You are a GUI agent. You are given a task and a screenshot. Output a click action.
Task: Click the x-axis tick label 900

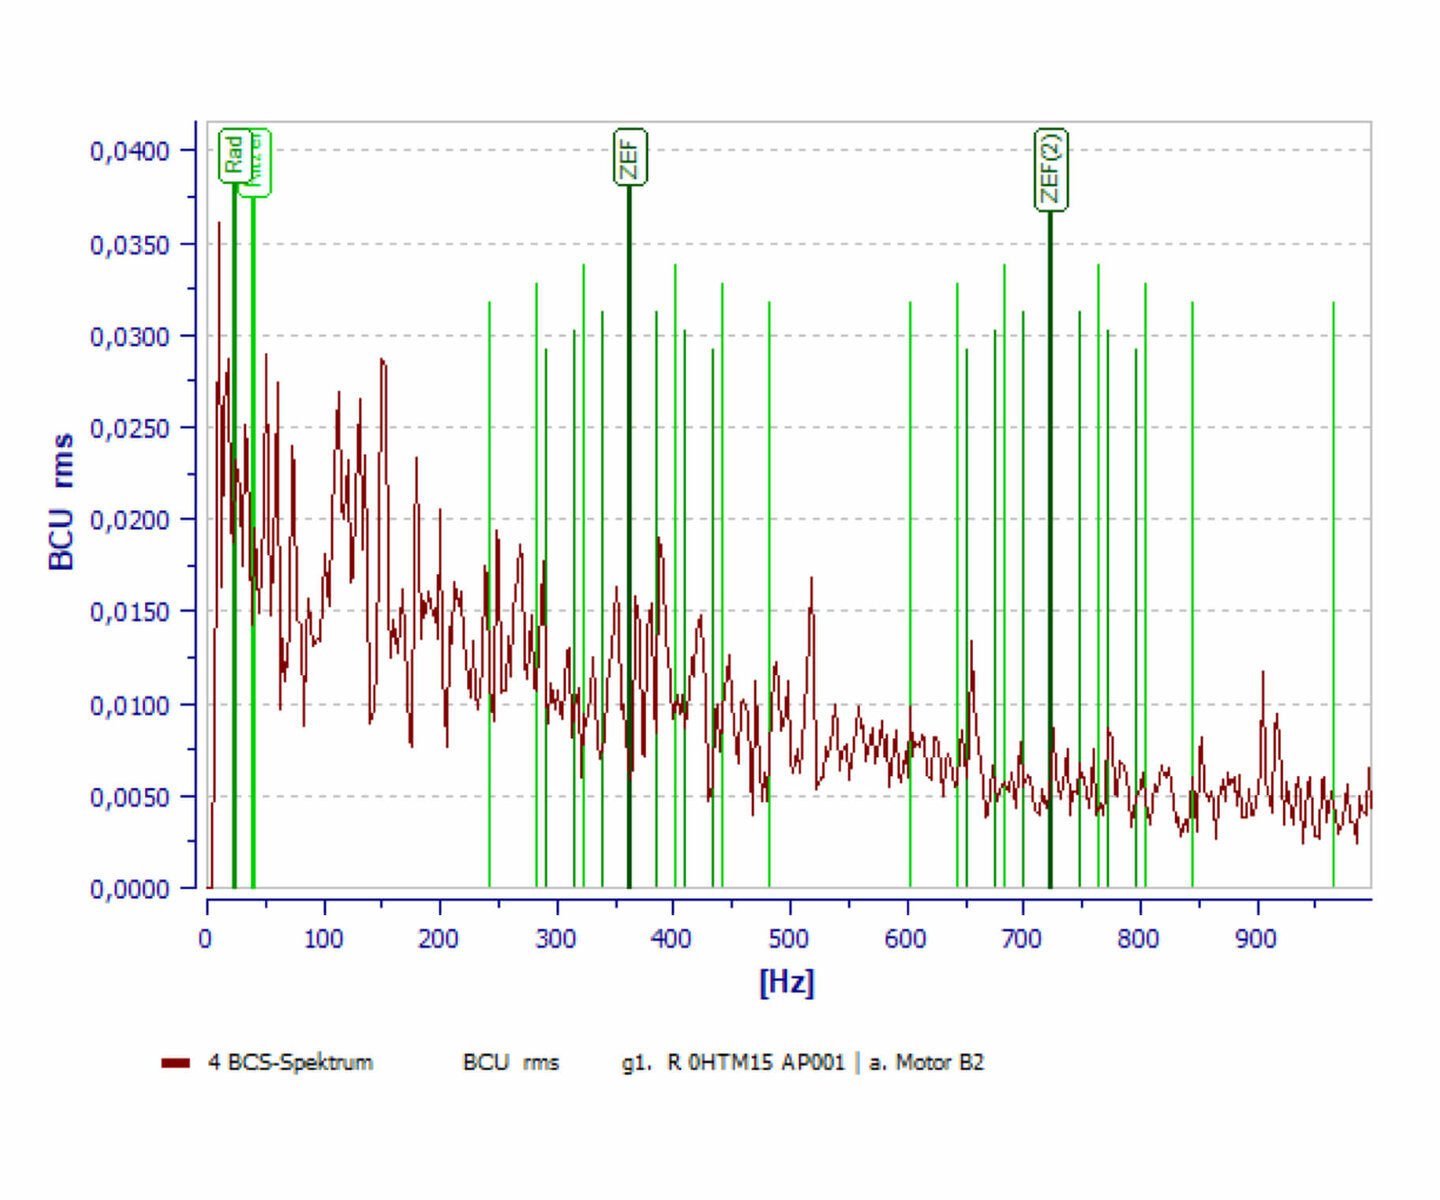click(x=1256, y=939)
